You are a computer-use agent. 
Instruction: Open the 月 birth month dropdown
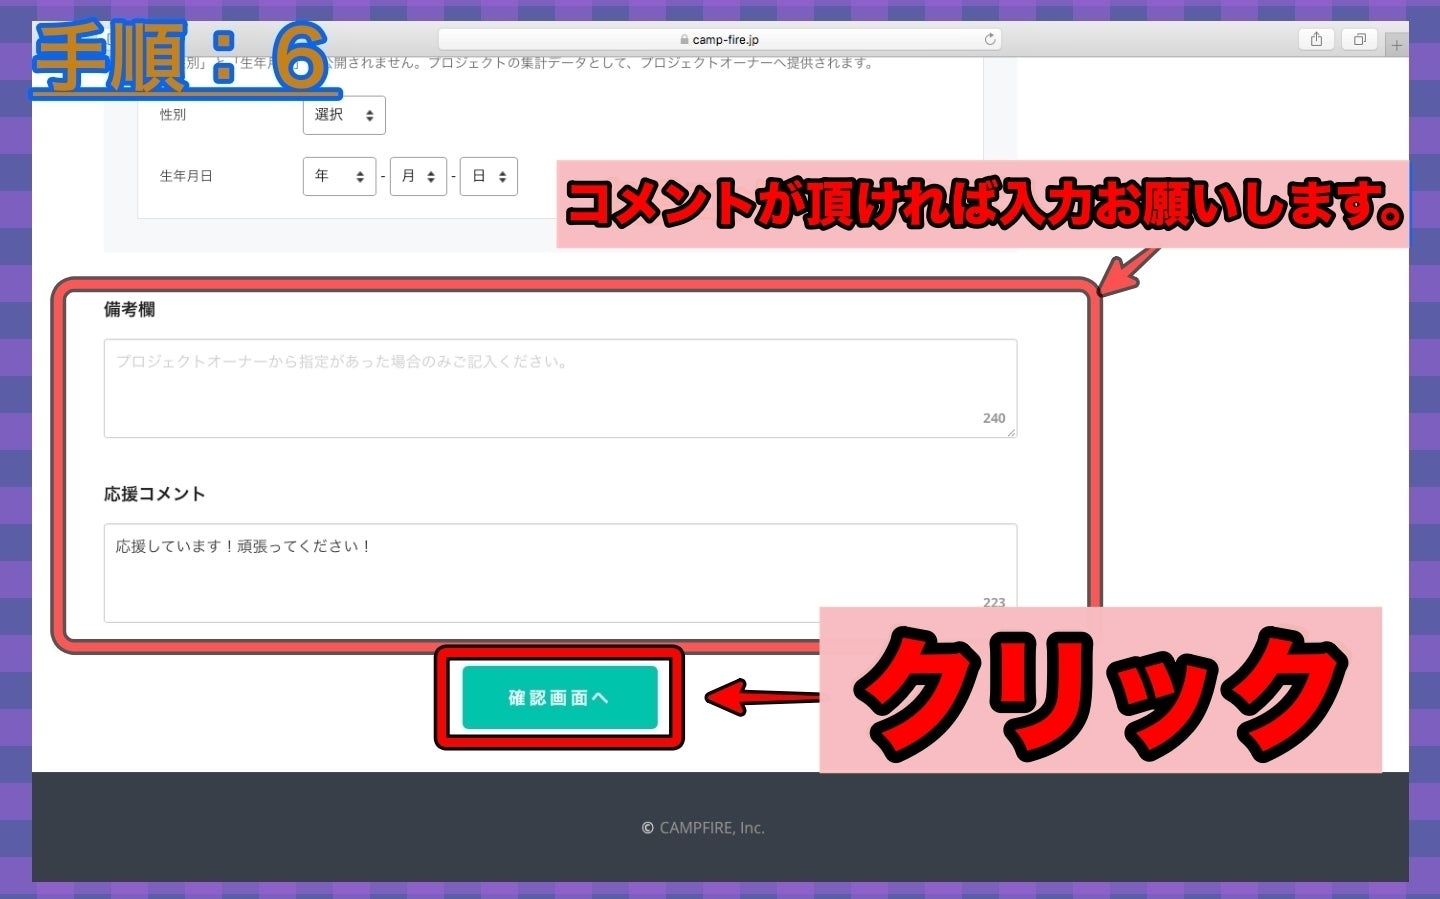click(x=418, y=176)
